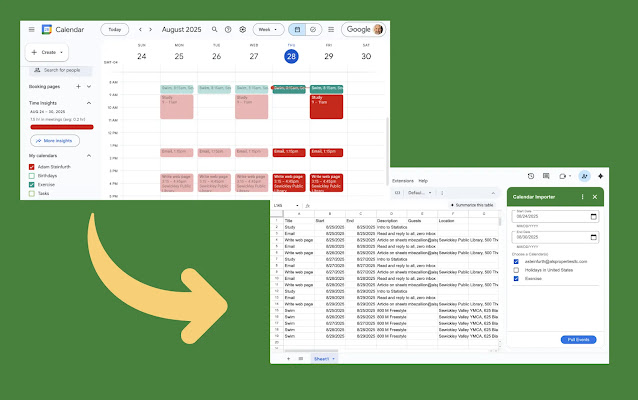This screenshot has width=638, height=400.
Task: Click the More insights button
Action: click(55, 141)
